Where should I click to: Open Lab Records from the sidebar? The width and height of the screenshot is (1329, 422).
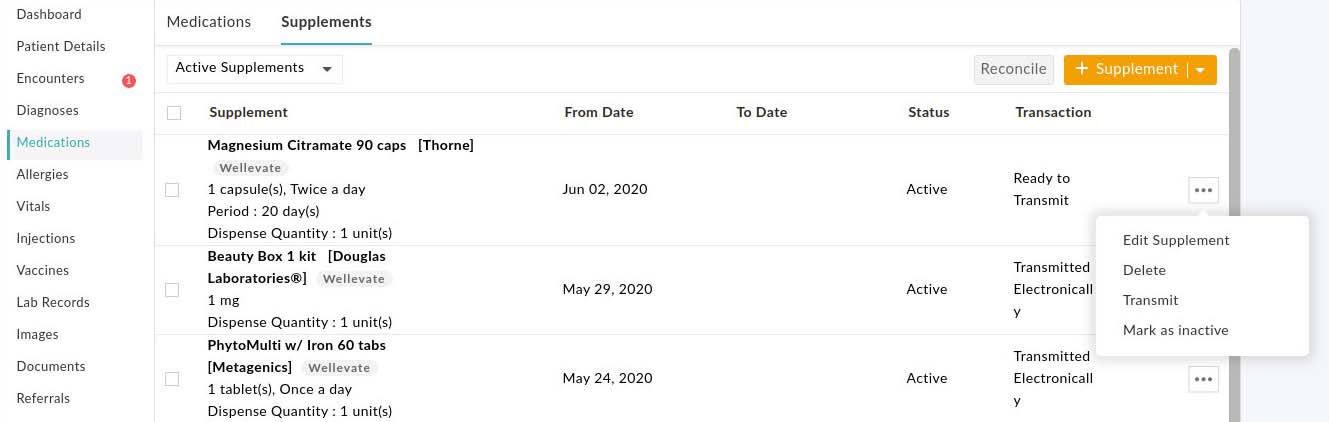pyautogui.click(x=53, y=303)
